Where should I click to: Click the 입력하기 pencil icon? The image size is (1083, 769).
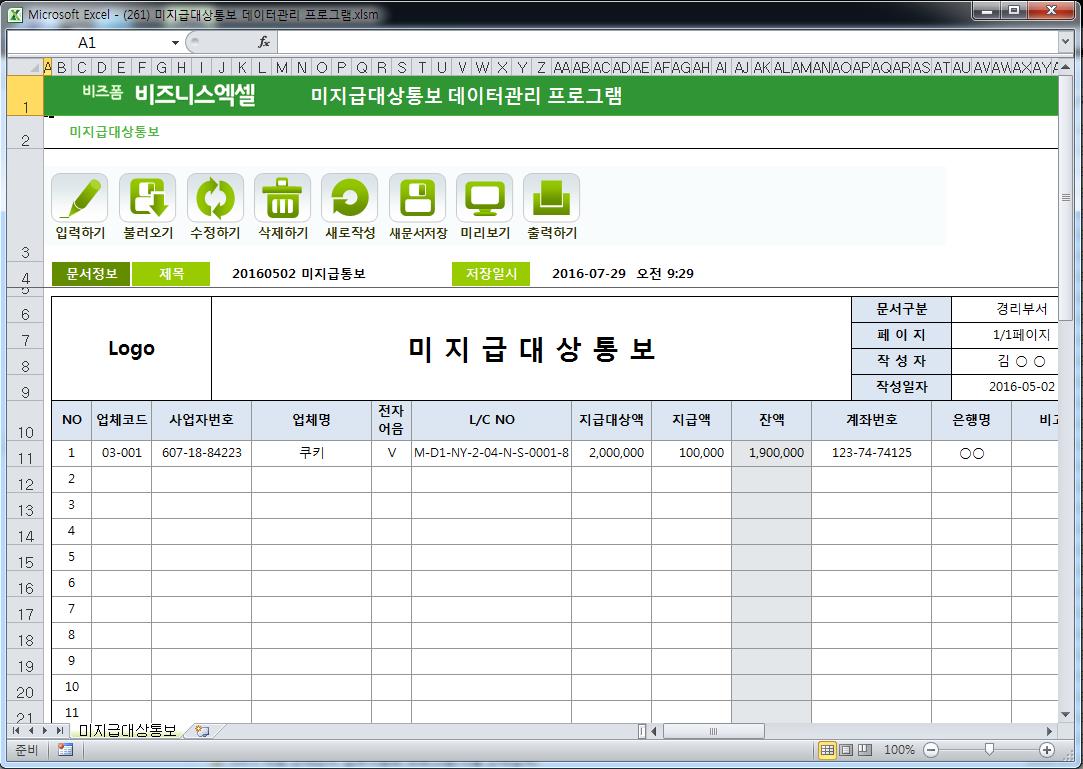[x=79, y=198]
